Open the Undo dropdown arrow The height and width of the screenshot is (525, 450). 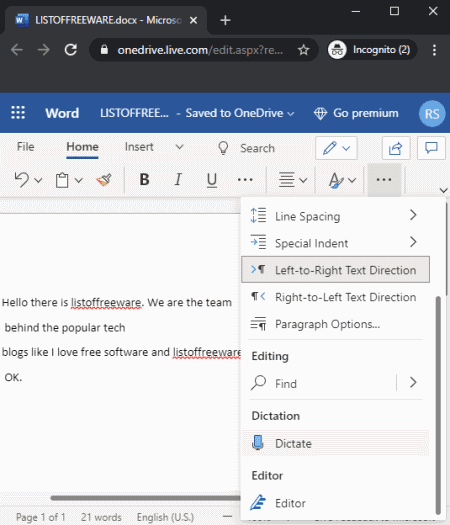click(x=38, y=180)
